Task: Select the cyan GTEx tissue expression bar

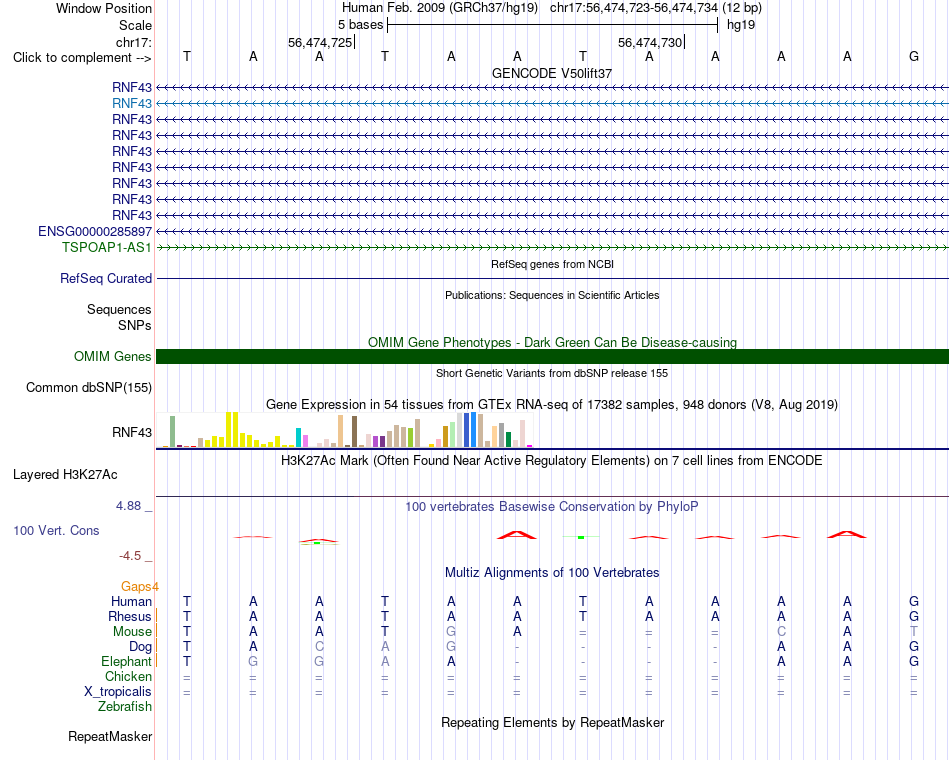Action: point(299,437)
